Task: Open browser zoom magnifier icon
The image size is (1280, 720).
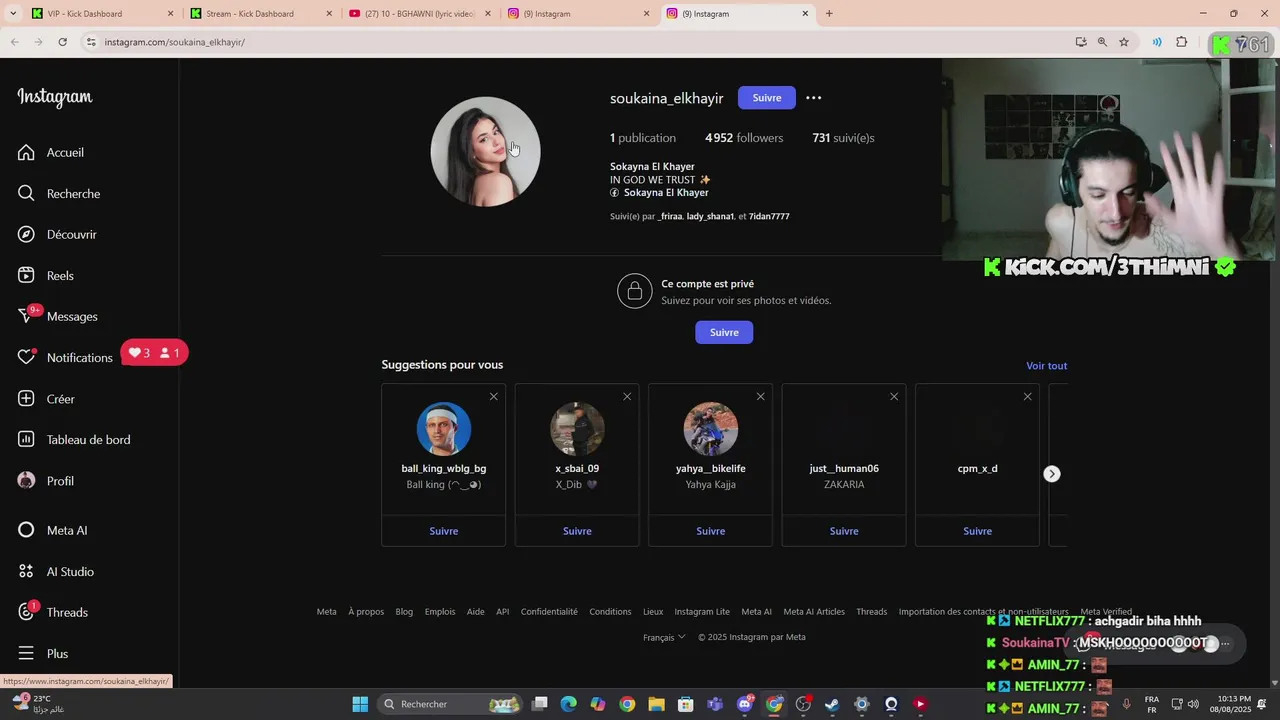Action: click(x=1102, y=42)
